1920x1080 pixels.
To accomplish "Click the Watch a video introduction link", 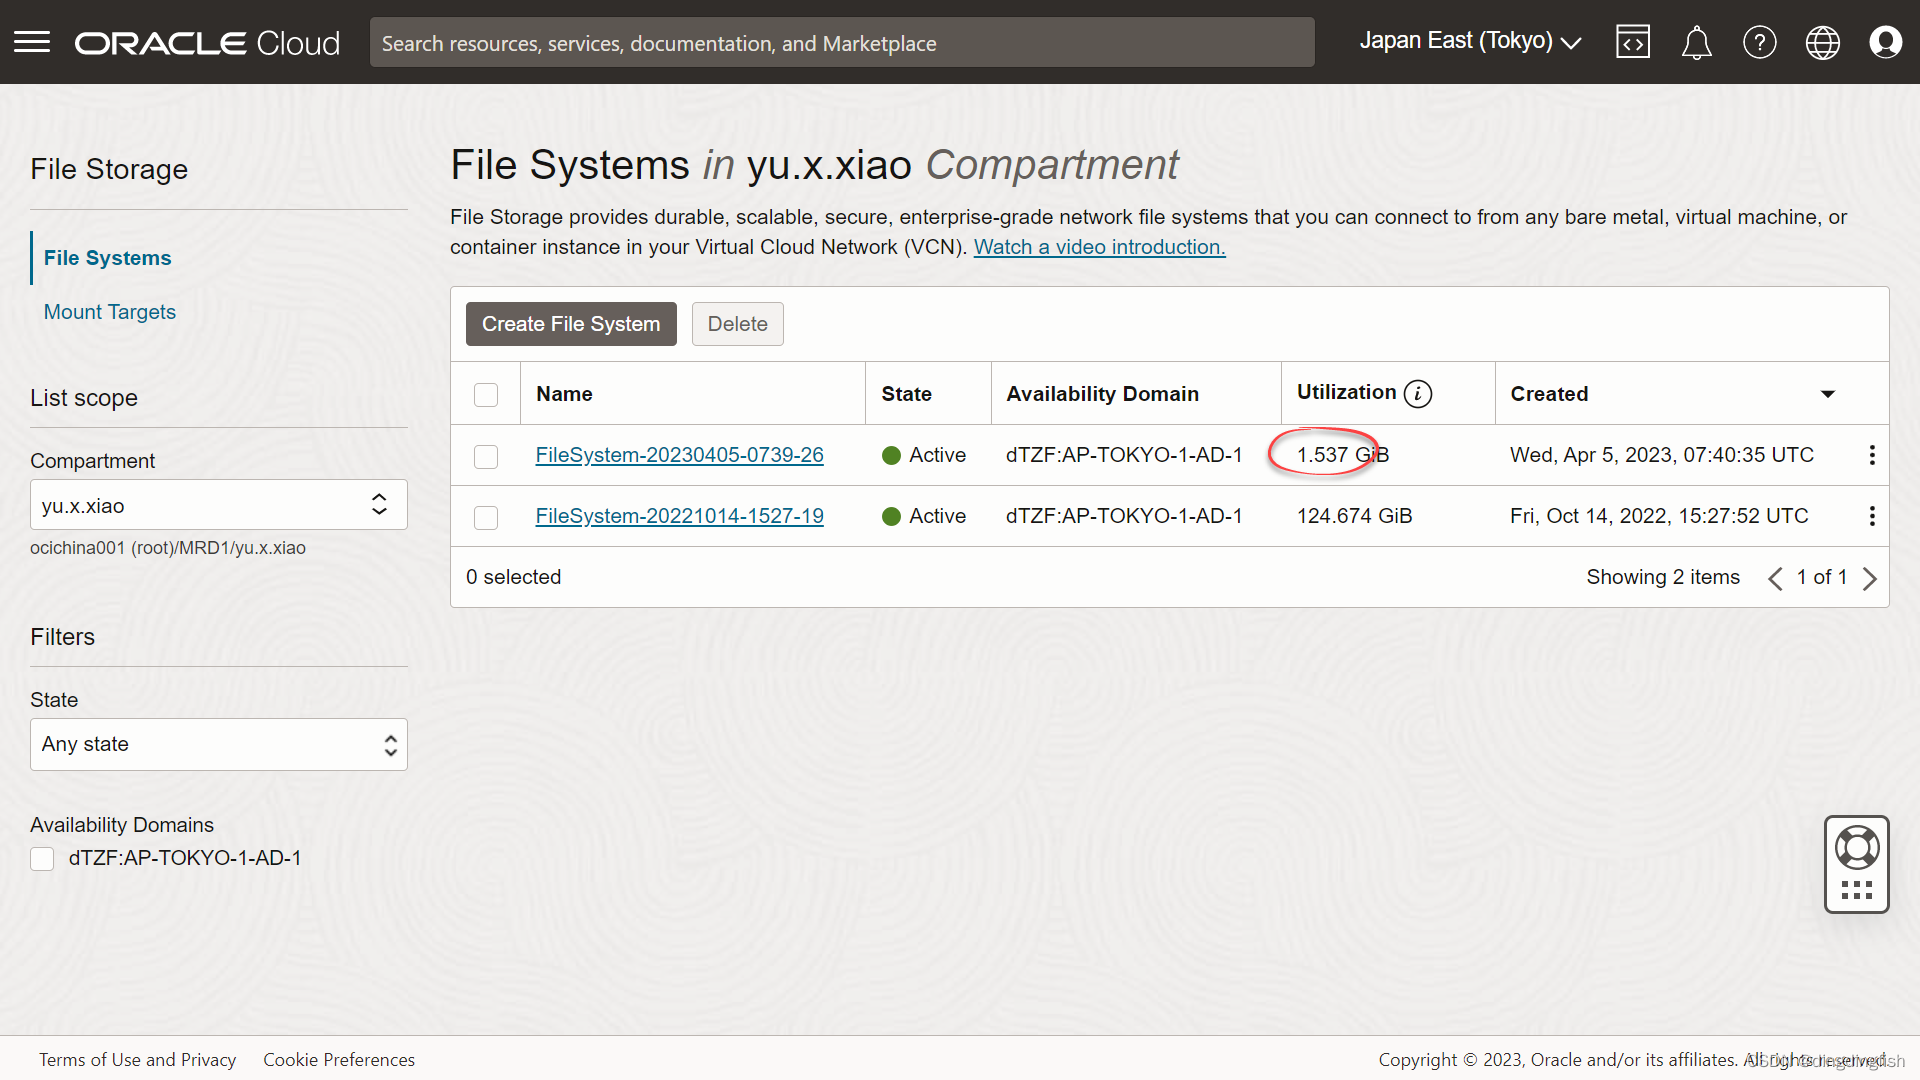I will click(x=1100, y=247).
